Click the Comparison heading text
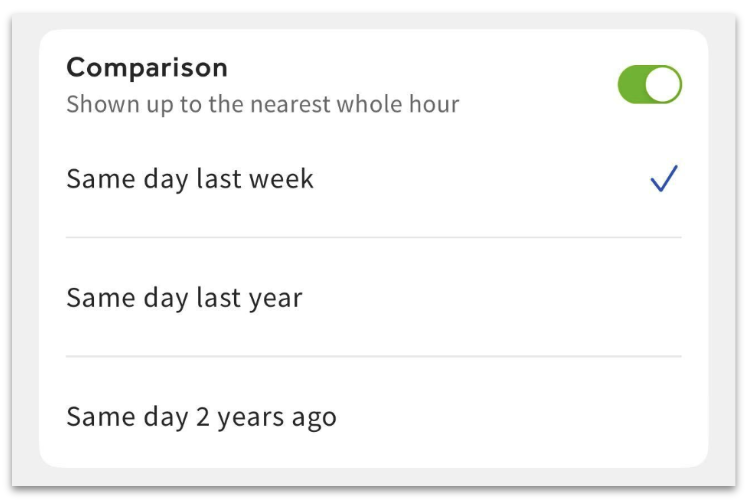 (147, 68)
